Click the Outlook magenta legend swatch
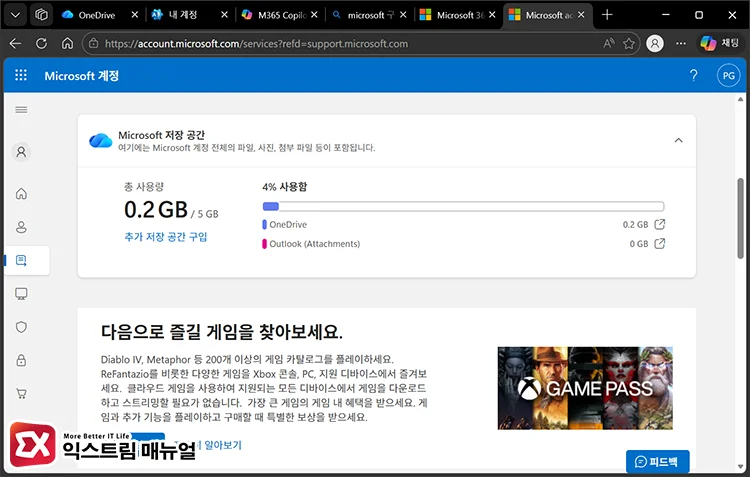Viewport: 750px width, 477px height. click(x=265, y=244)
